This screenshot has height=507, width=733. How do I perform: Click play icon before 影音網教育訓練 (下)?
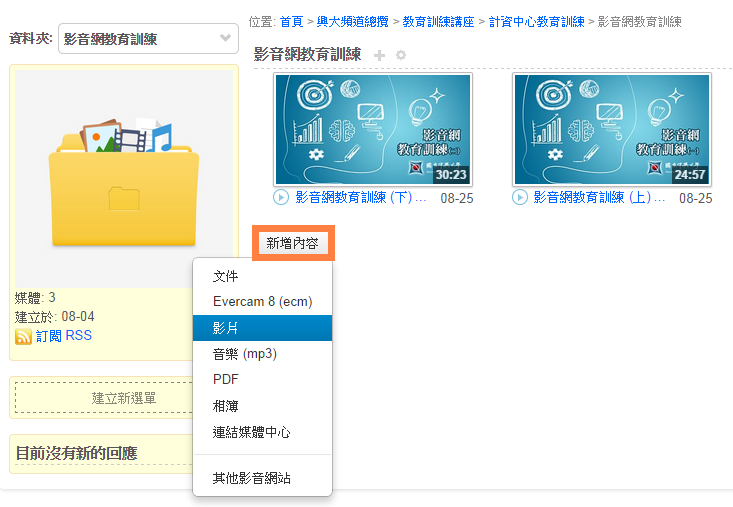coord(281,198)
